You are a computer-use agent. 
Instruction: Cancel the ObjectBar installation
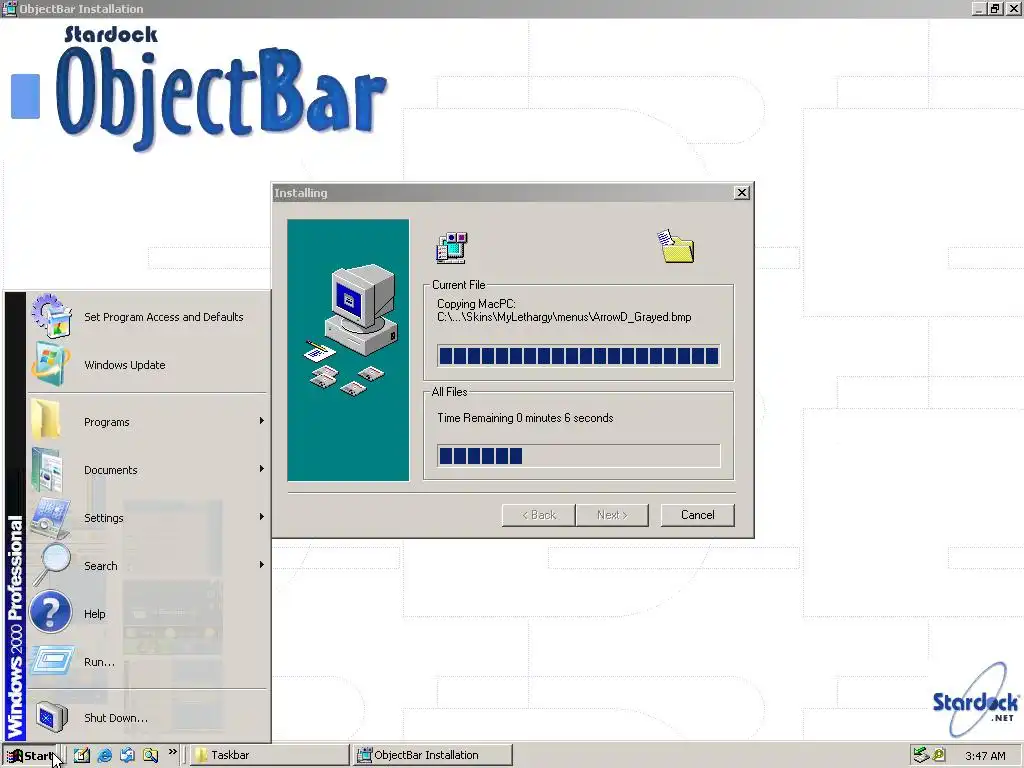[x=697, y=515]
